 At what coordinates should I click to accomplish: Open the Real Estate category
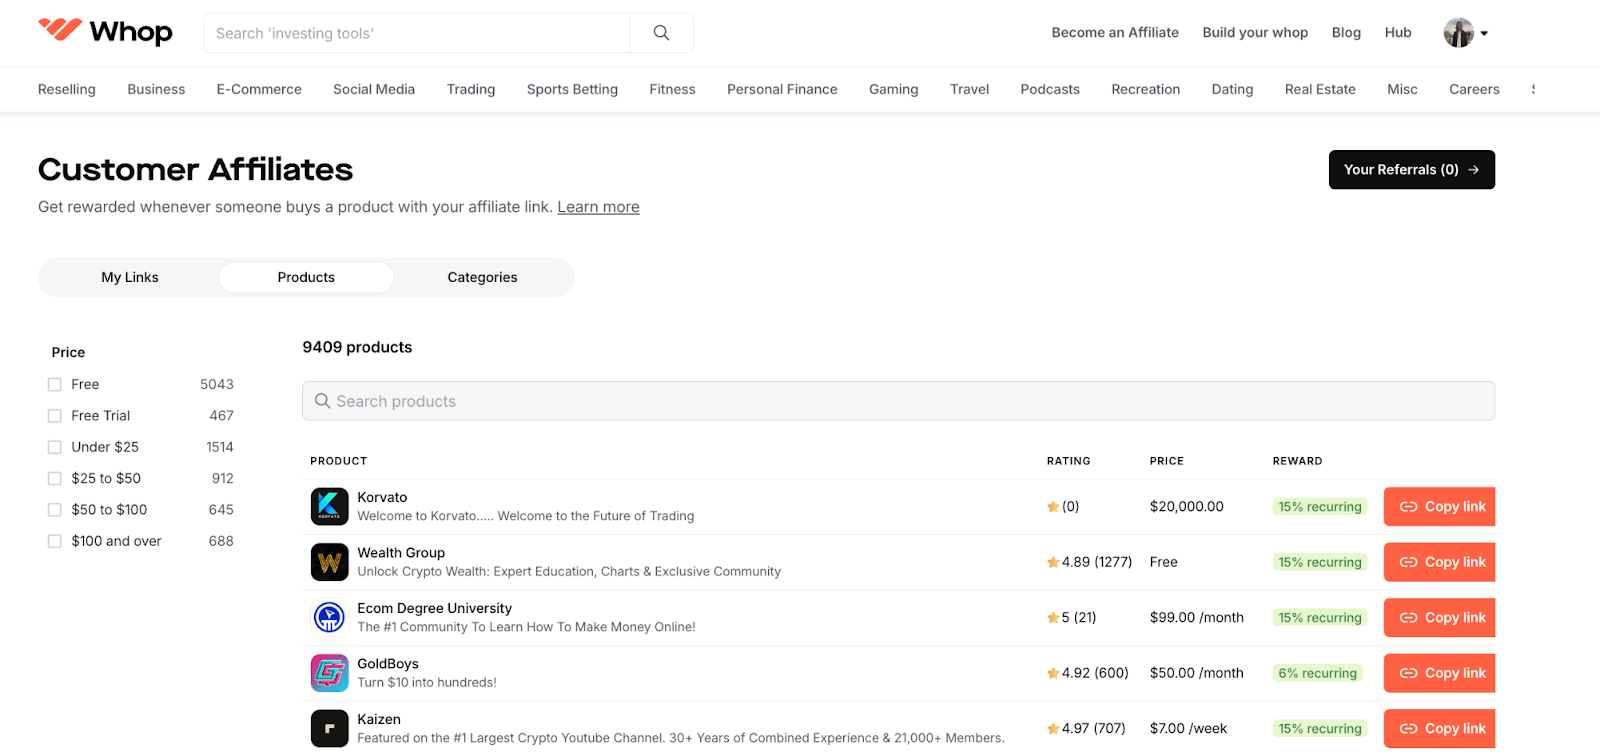(x=1320, y=89)
